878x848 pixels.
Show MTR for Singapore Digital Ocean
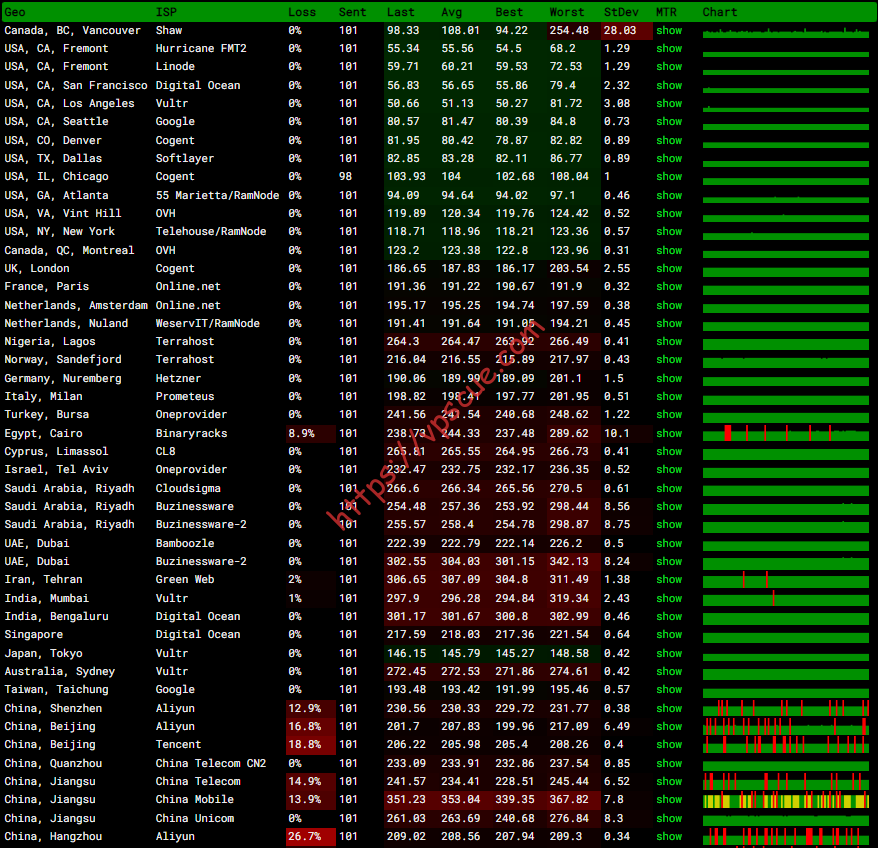tap(669, 633)
